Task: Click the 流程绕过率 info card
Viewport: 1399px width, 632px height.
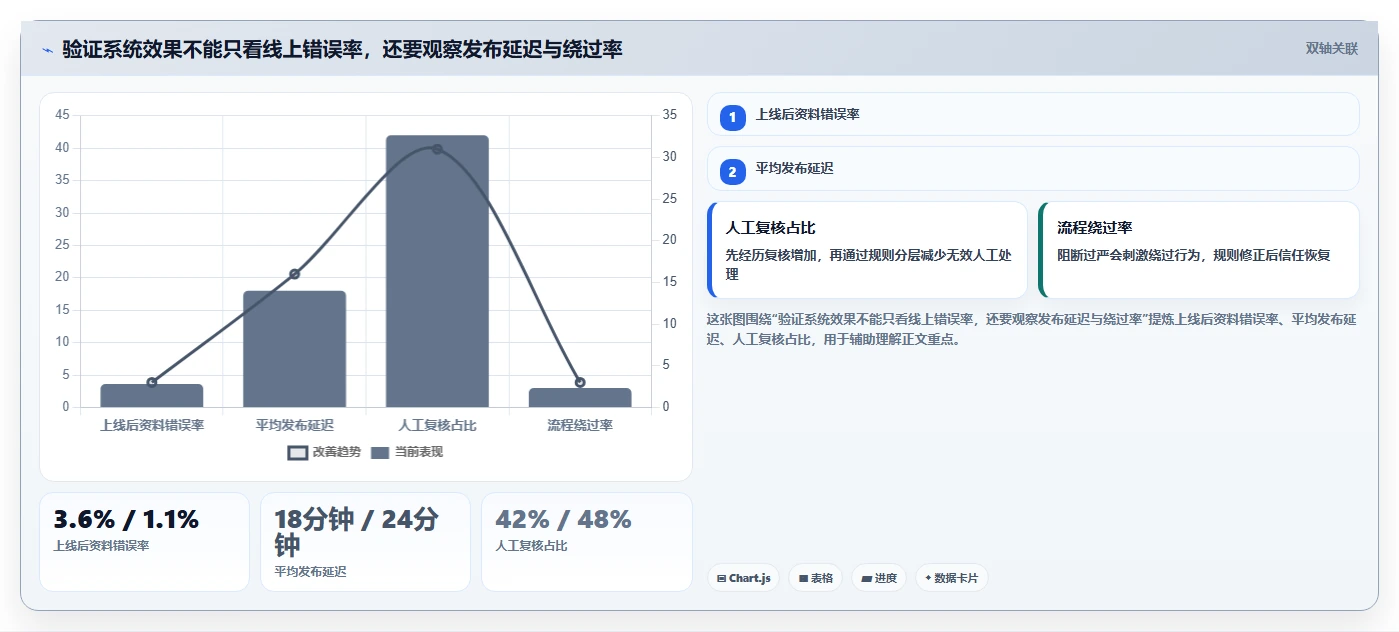Action: (1199, 250)
